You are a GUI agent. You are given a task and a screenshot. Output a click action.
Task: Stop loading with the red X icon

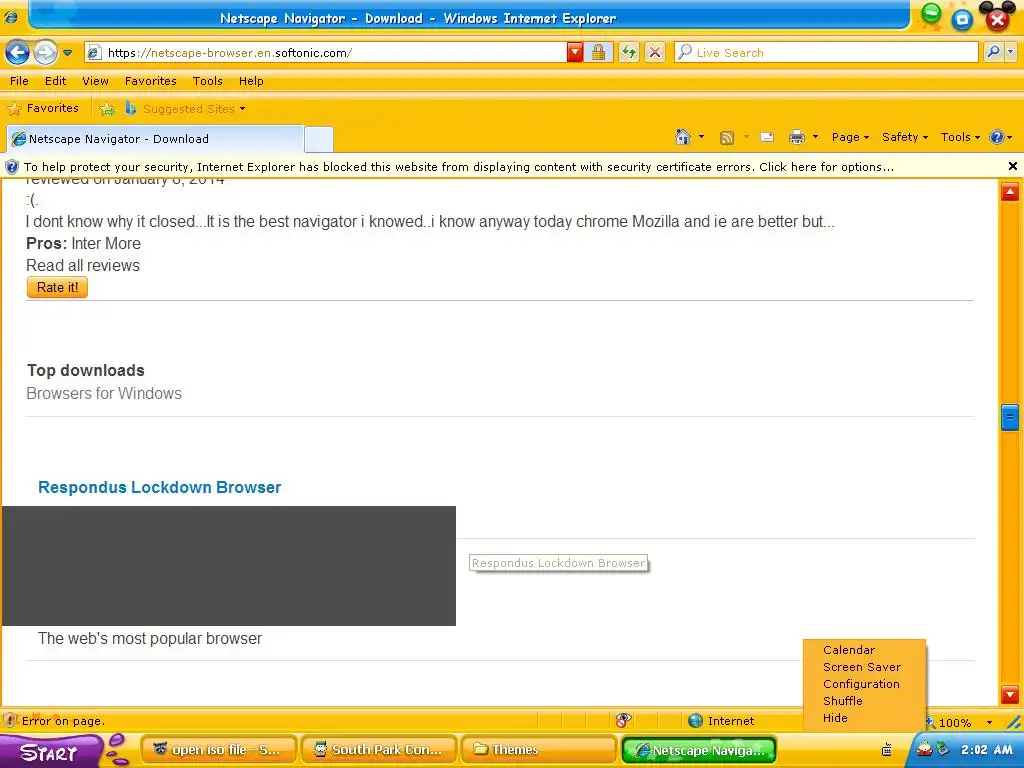pos(655,53)
